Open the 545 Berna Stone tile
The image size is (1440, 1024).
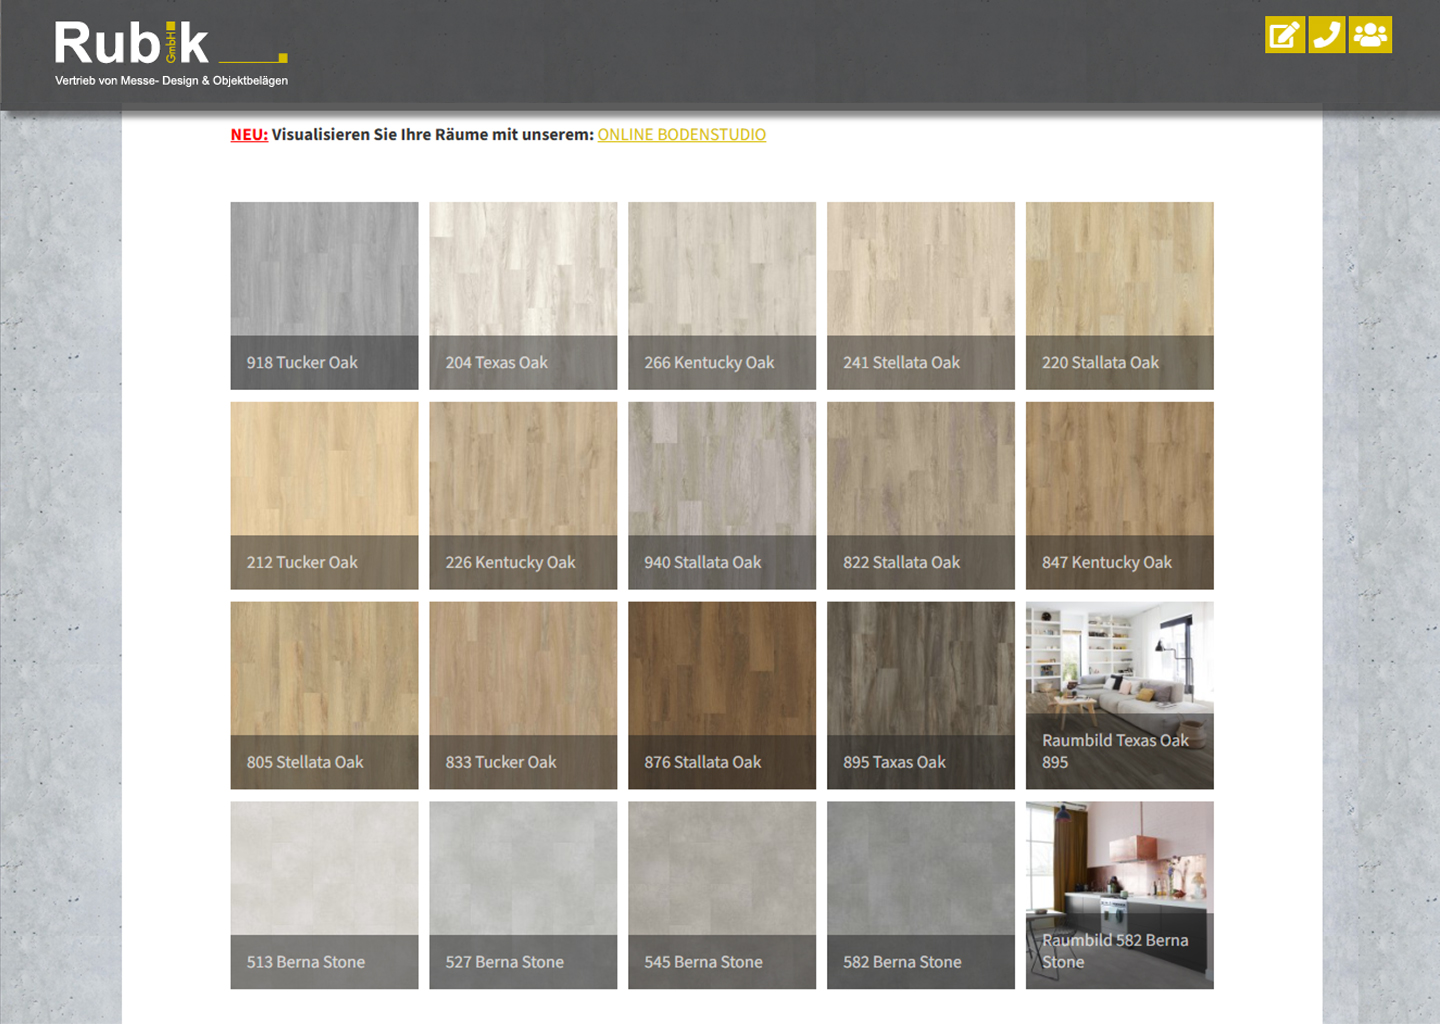coord(721,895)
